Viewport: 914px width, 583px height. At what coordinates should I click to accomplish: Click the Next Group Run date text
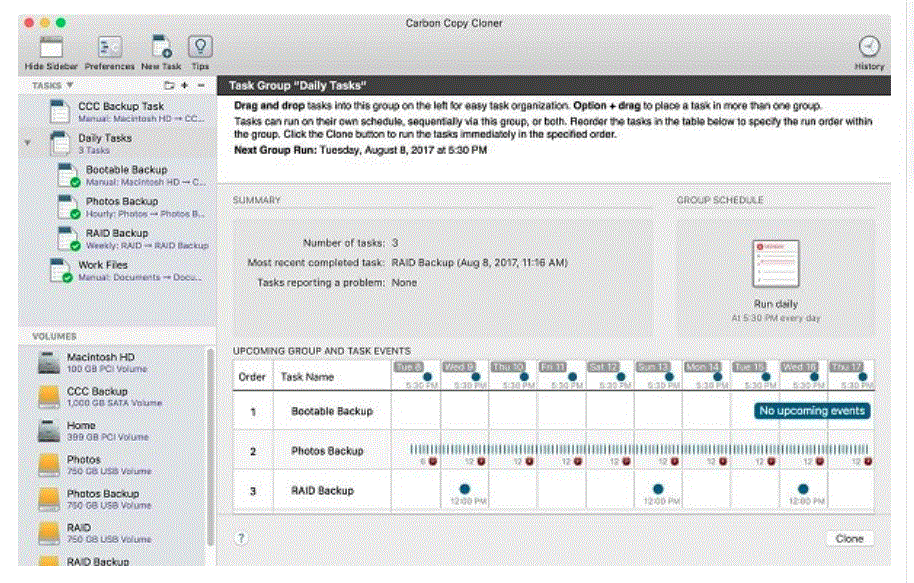coord(403,150)
